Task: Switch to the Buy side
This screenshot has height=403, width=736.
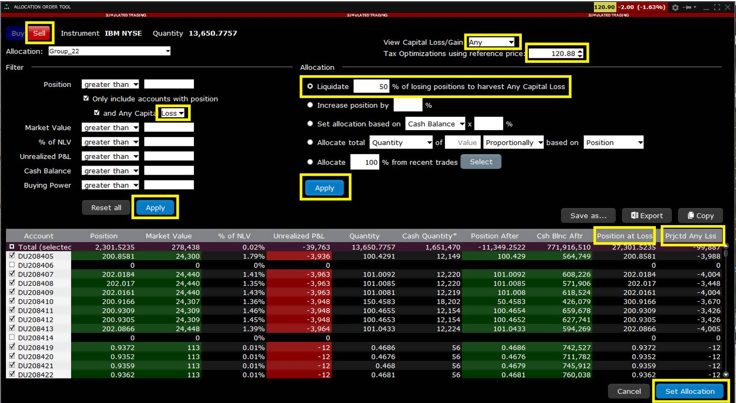Action: pyautogui.click(x=17, y=33)
